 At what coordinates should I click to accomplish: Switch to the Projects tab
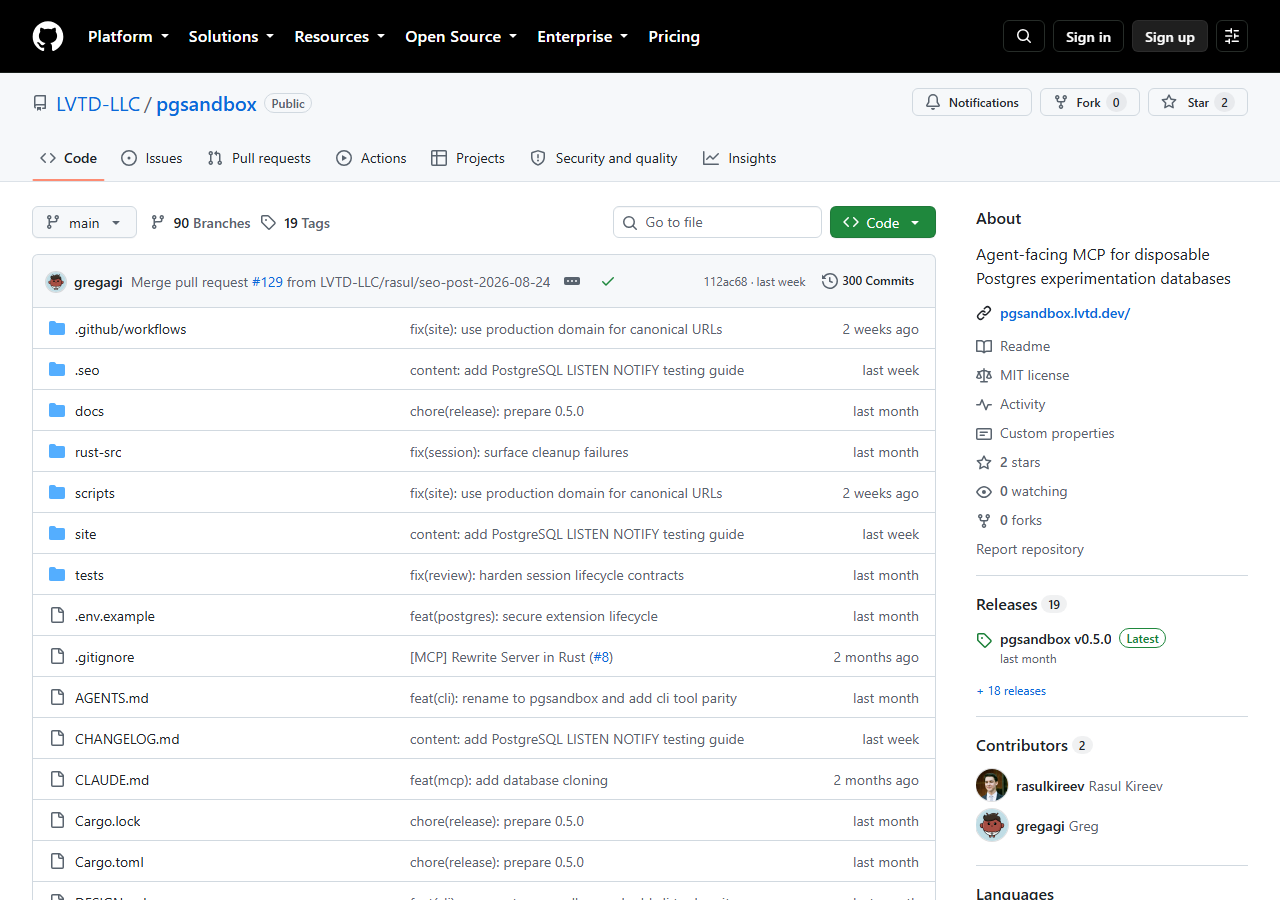(x=468, y=158)
